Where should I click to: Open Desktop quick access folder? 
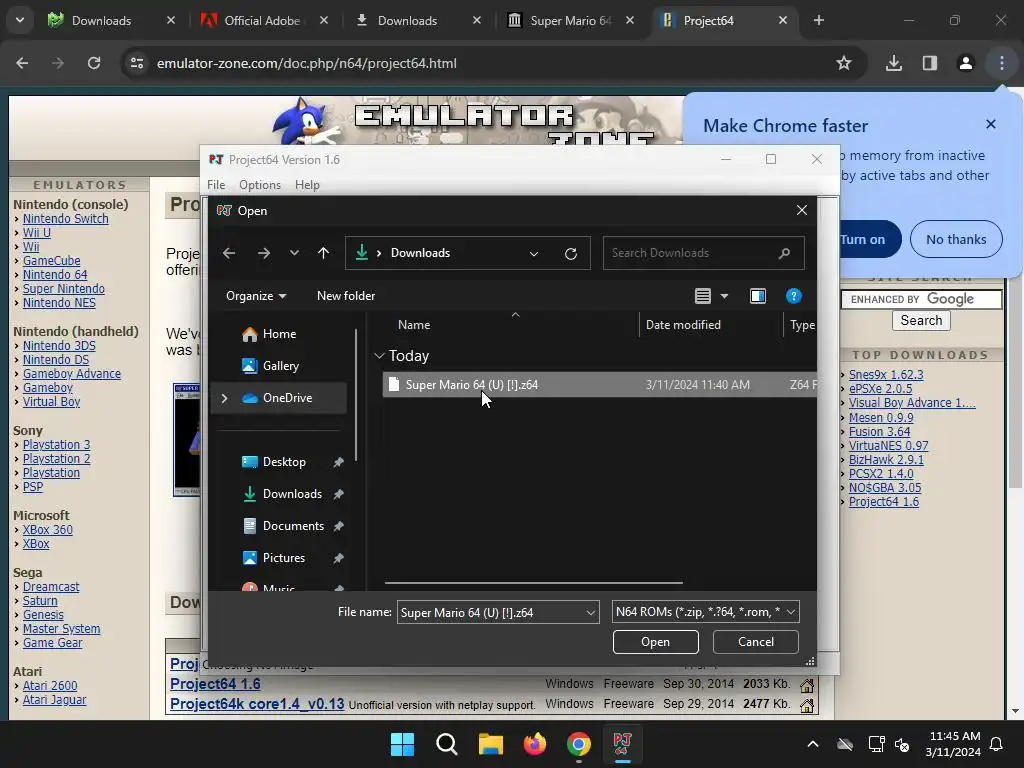(x=284, y=462)
